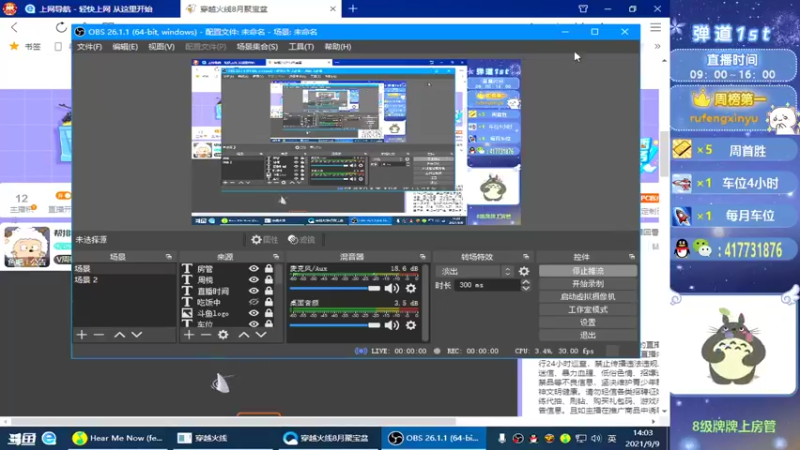Click the 开始录制 button
This screenshot has height=450, width=800.
[x=588, y=284]
